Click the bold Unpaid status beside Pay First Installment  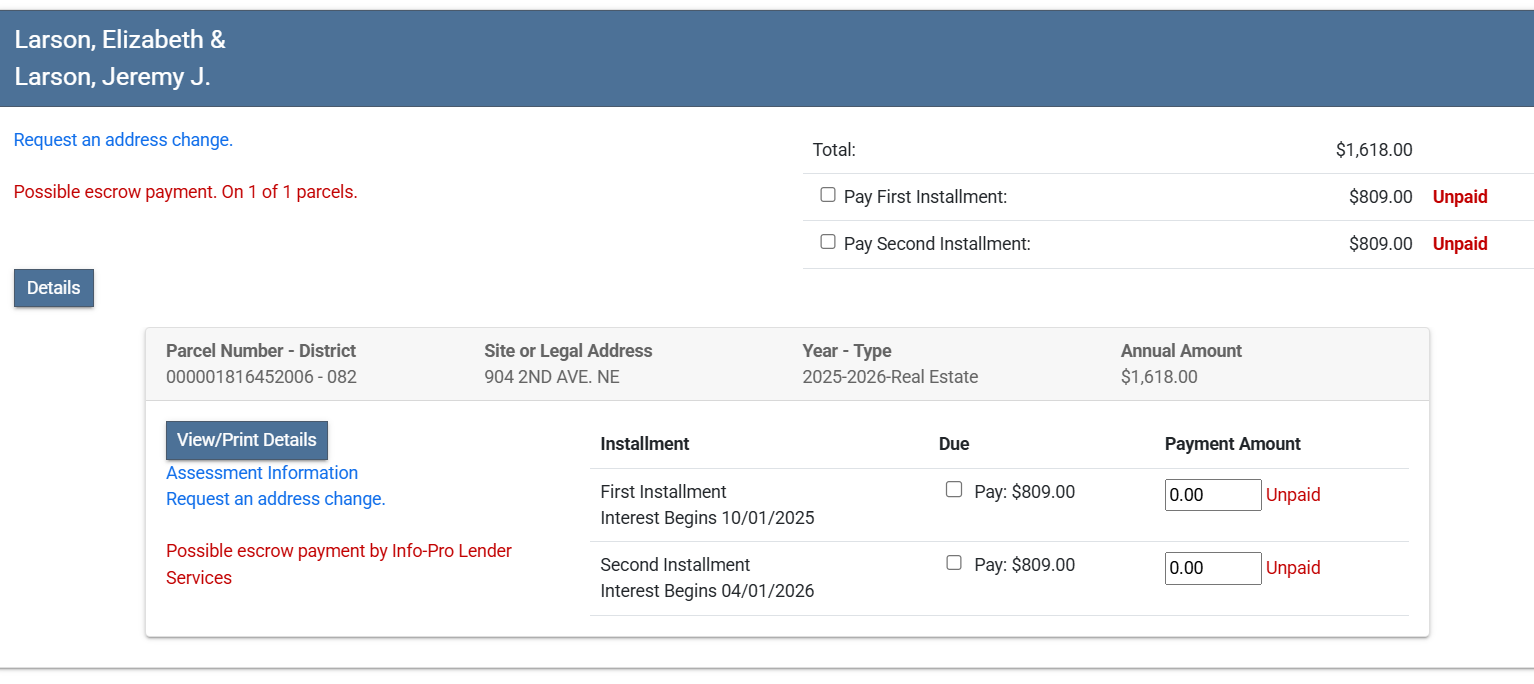(1459, 197)
